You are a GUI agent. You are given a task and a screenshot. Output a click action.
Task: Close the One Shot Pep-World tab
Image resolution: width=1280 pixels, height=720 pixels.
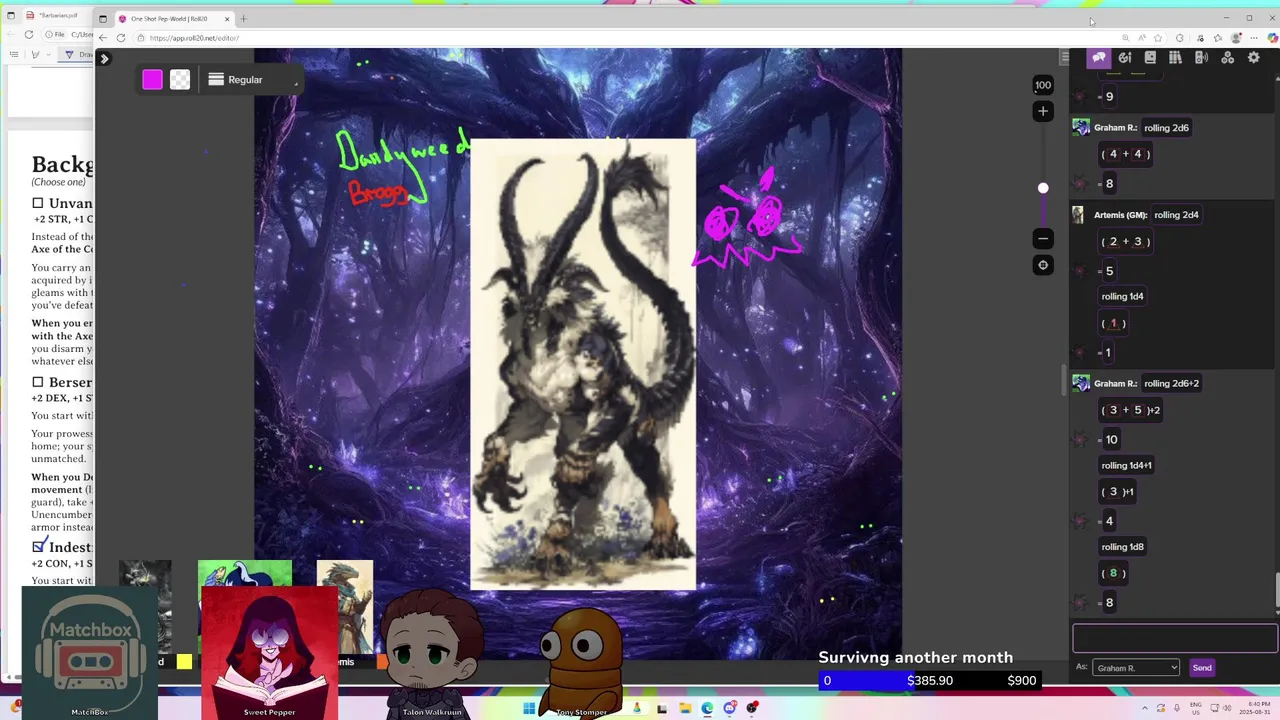pyautogui.click(x=227, y=19)
